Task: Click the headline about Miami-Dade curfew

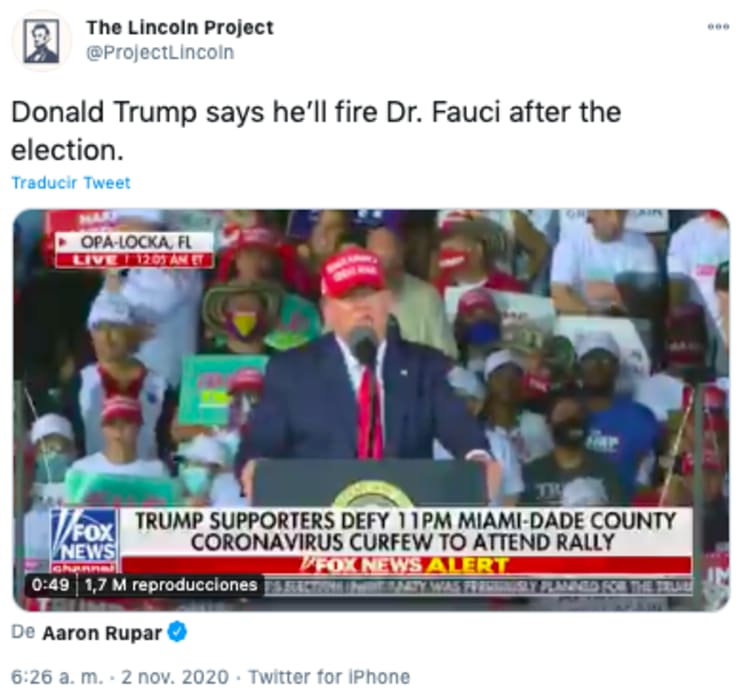Action: point(406,532)
